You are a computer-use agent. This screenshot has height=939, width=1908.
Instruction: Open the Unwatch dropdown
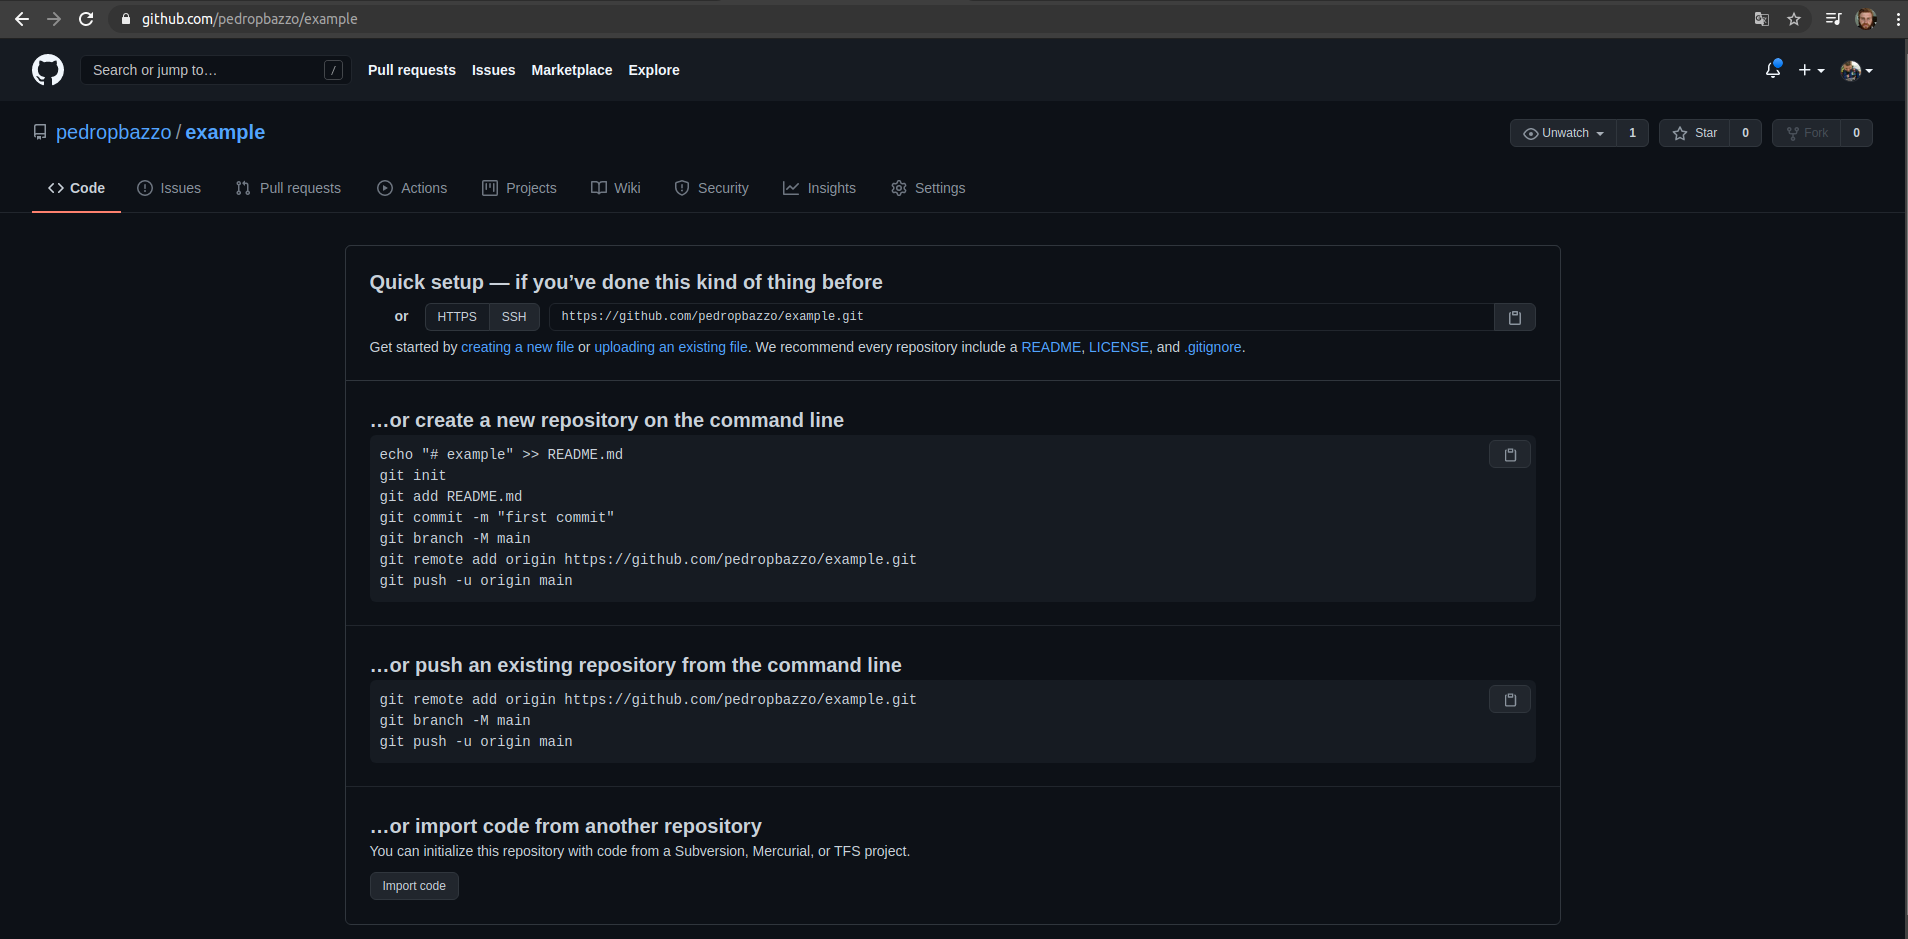(1563, 133)
